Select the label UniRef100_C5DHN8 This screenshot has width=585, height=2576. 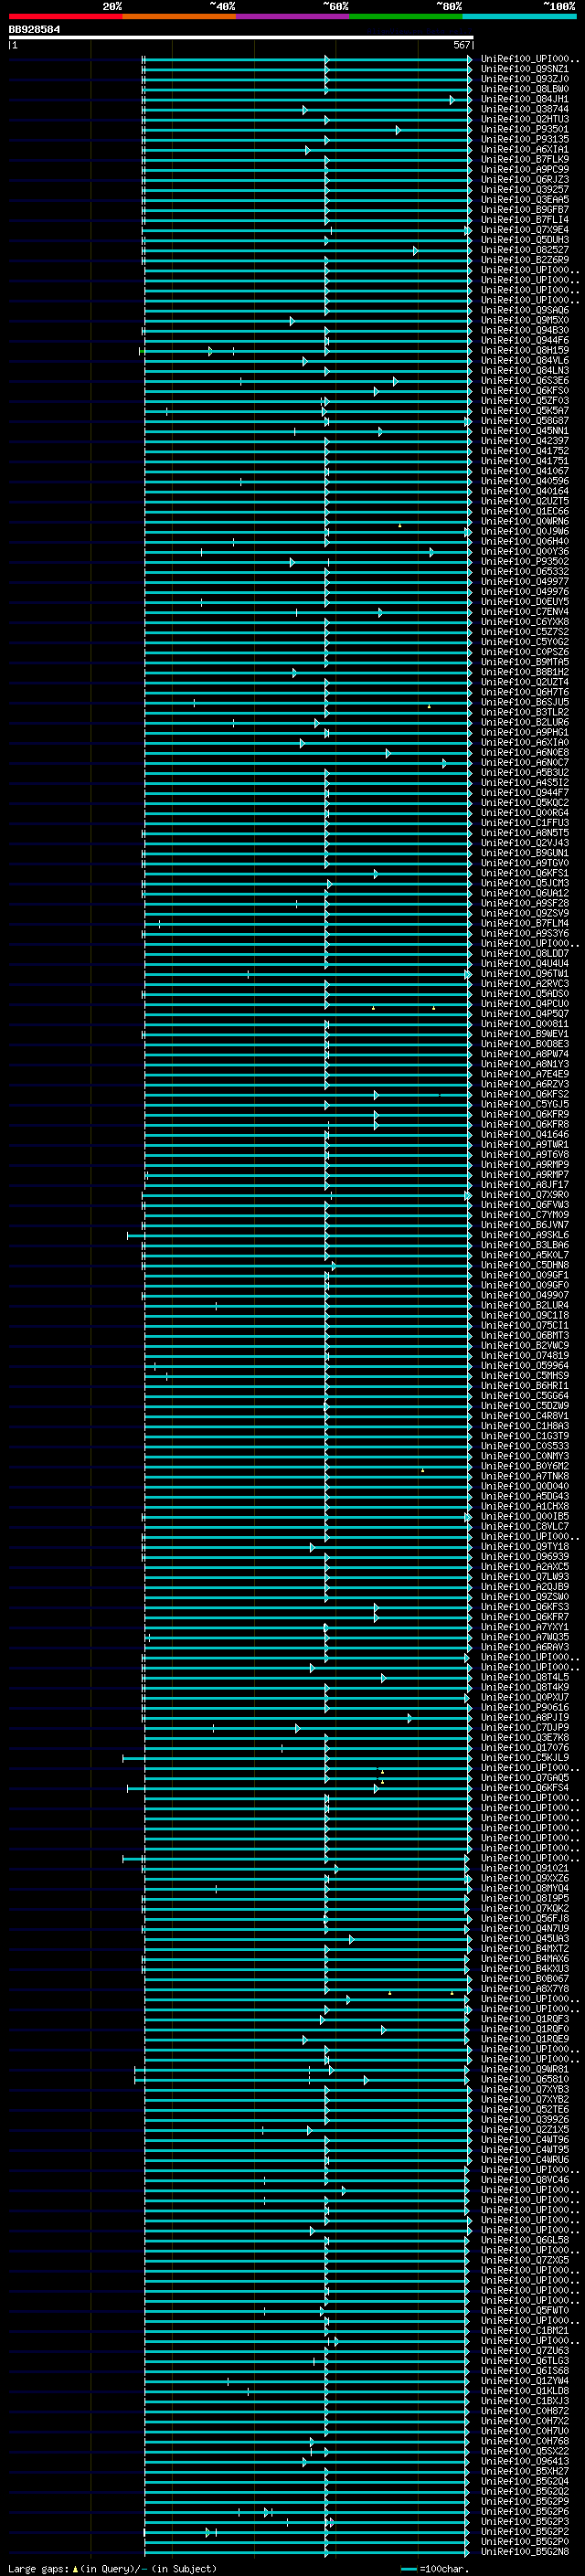click(x=525, y=1264)
